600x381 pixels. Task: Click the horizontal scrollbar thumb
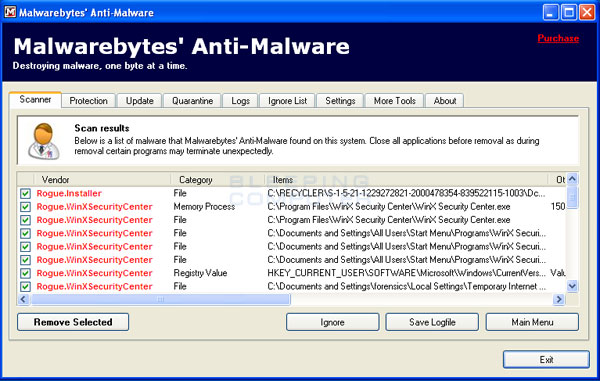(160, 299)
